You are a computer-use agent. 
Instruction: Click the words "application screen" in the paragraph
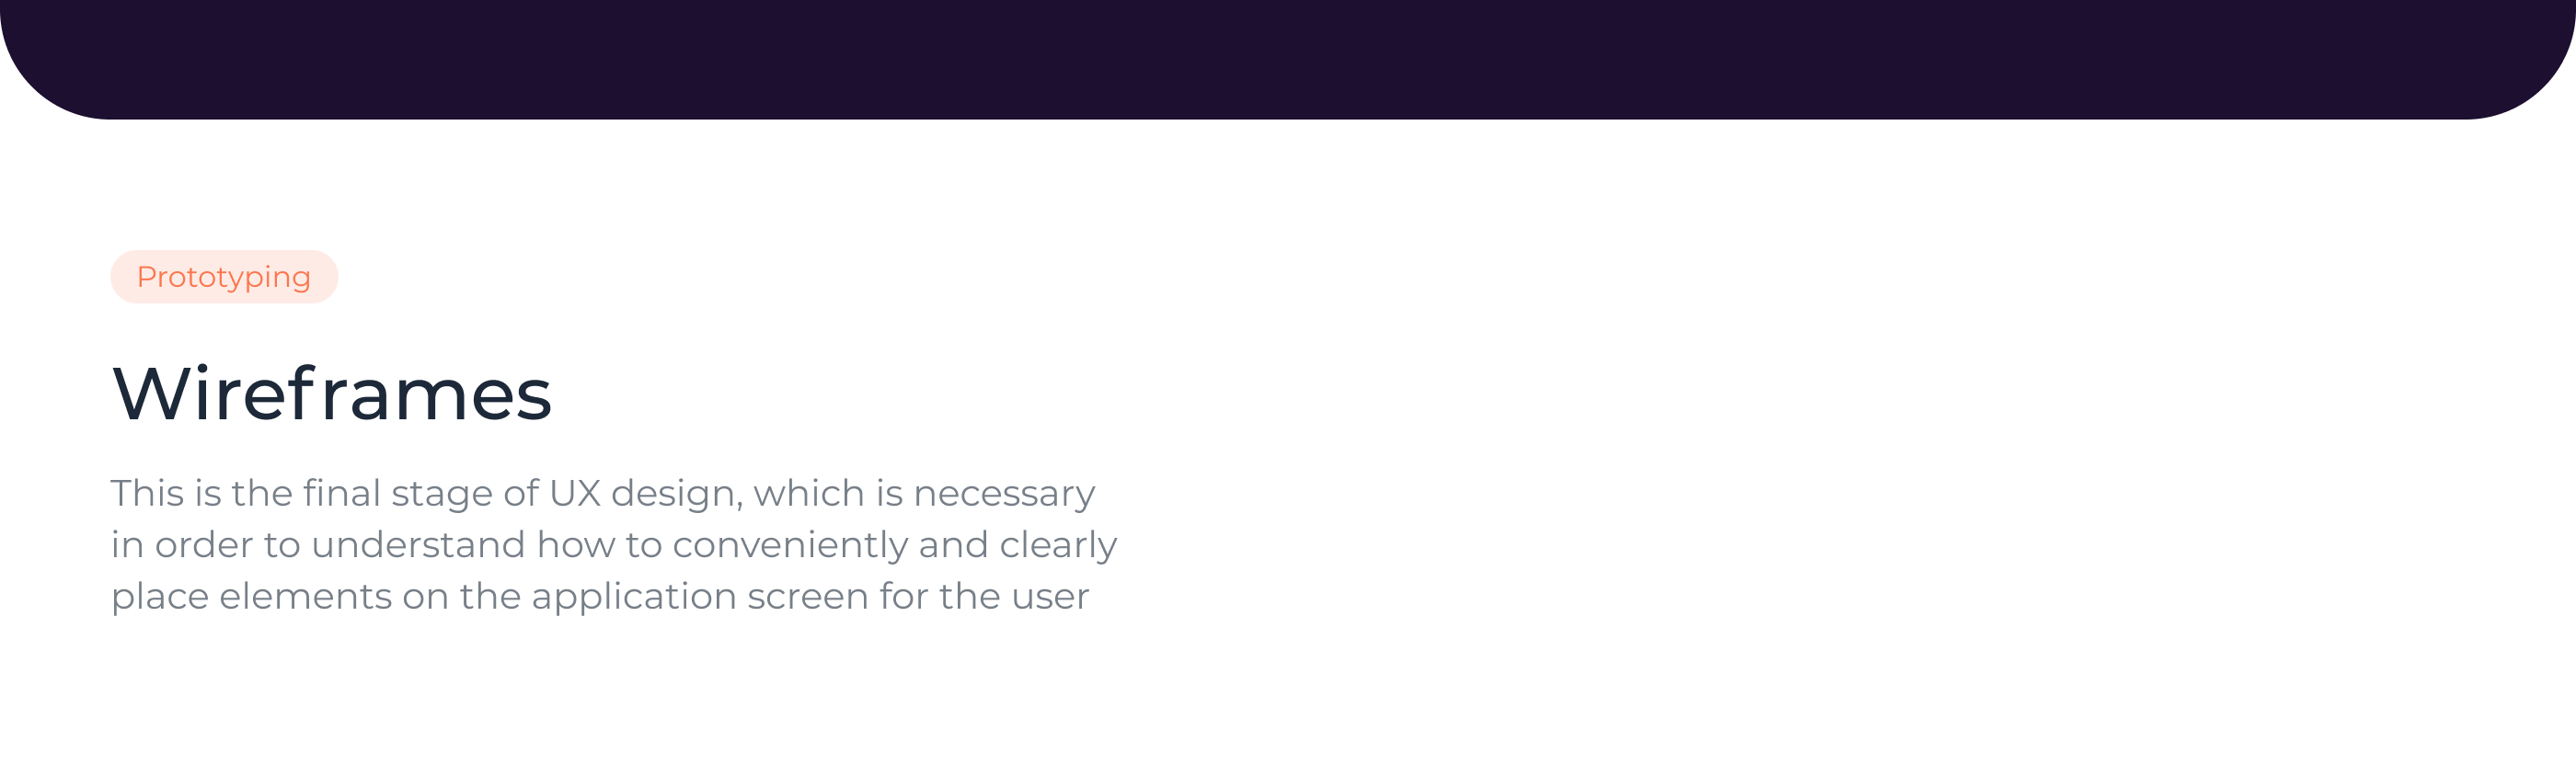click(x=699, y=597)
